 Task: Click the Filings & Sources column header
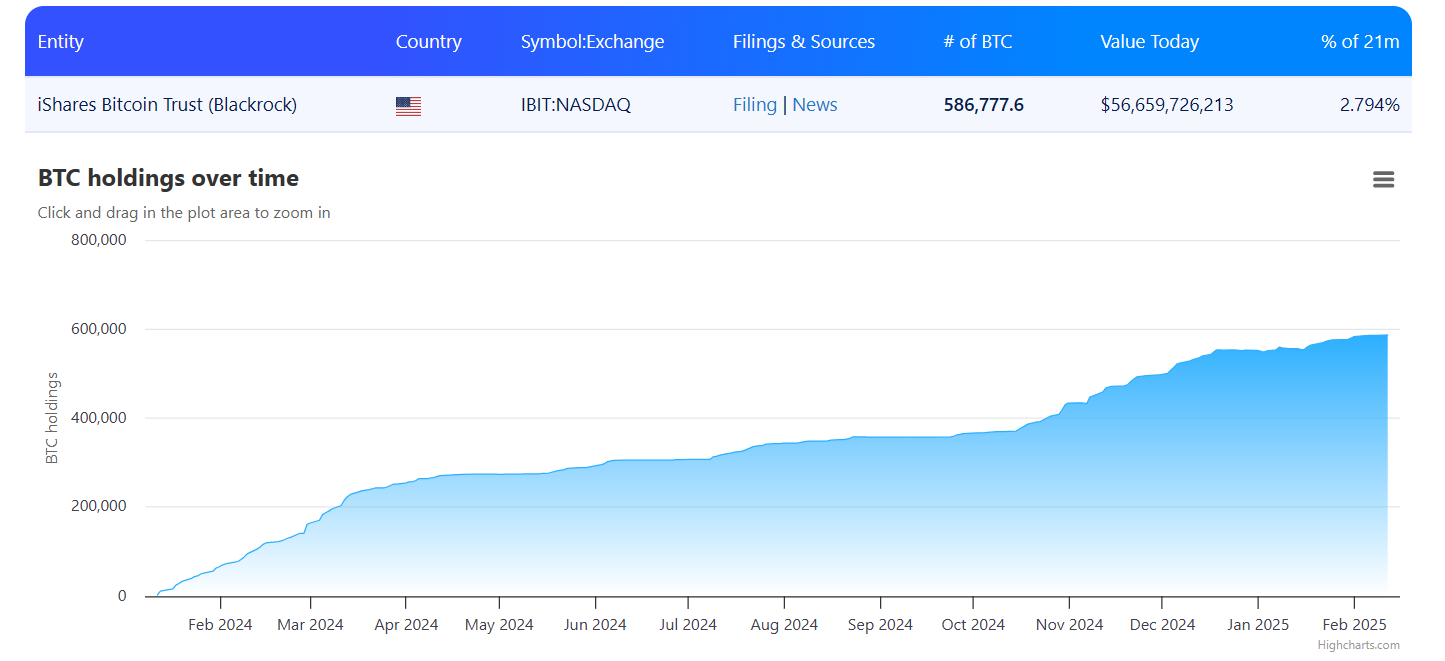[803, 42]
